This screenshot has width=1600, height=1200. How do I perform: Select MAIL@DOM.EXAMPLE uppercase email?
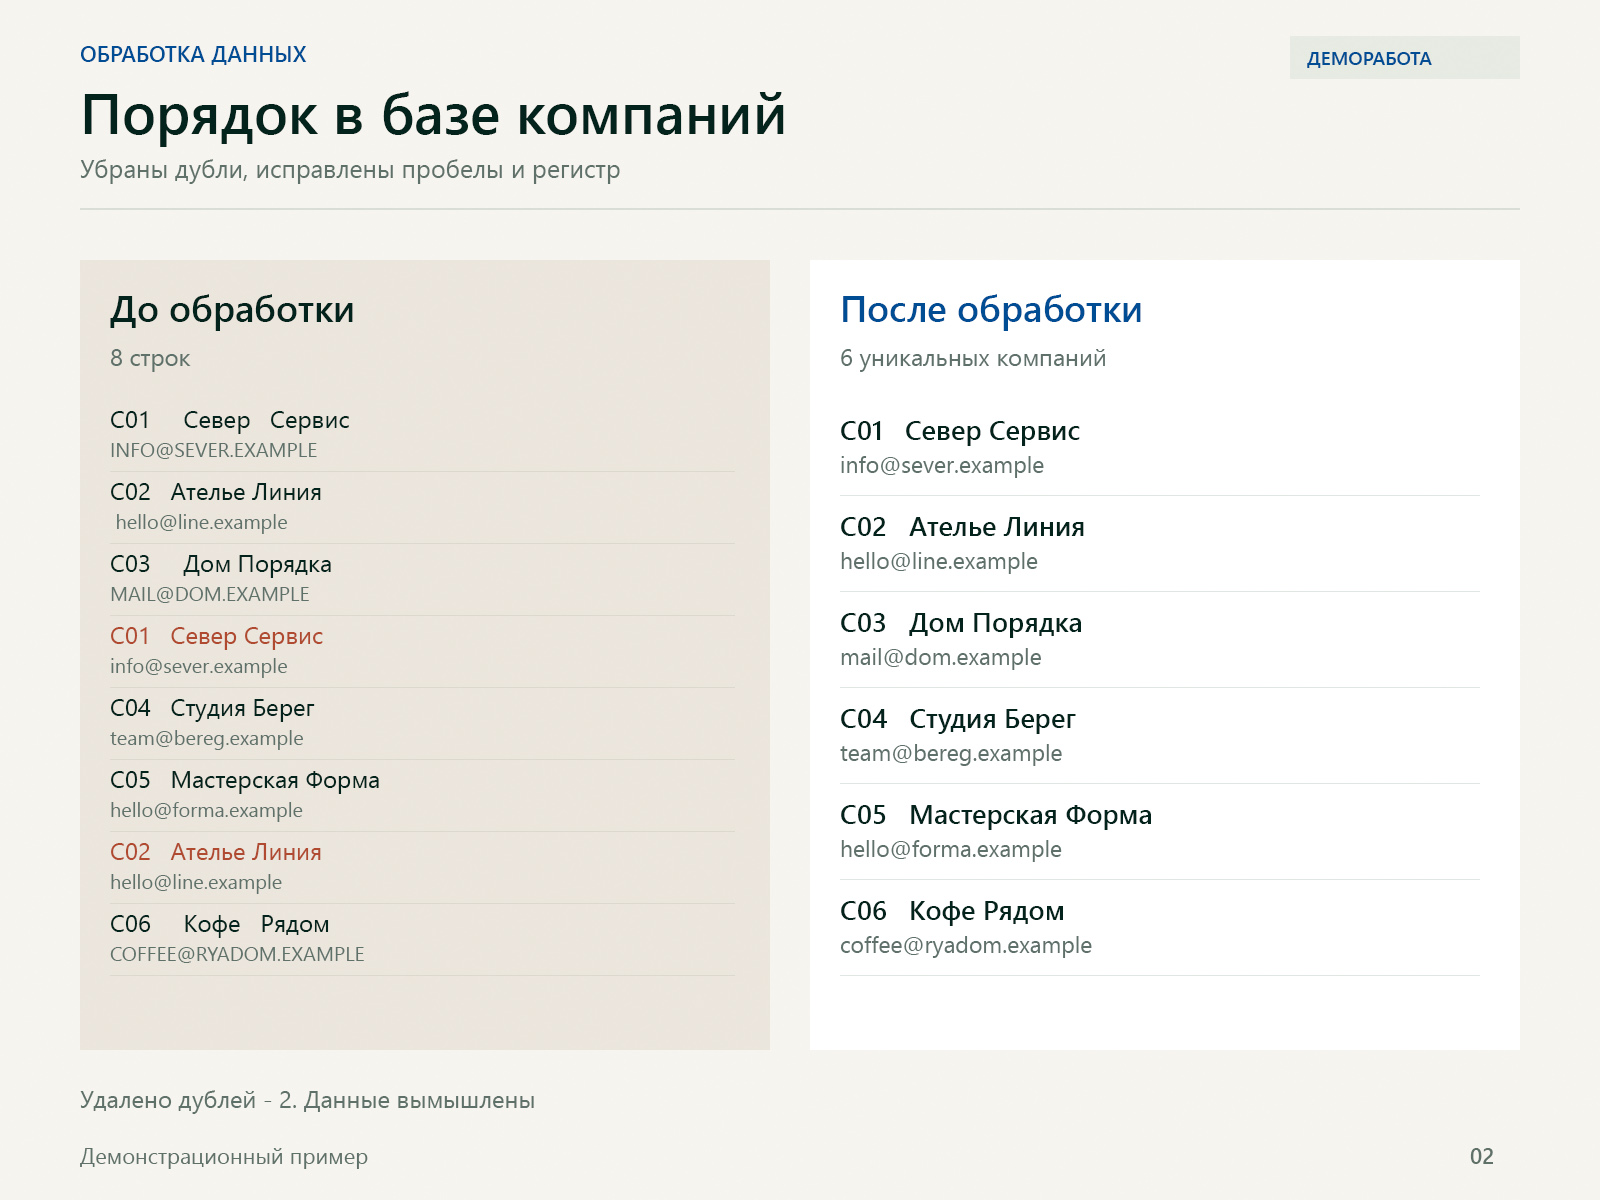point(210,594)
